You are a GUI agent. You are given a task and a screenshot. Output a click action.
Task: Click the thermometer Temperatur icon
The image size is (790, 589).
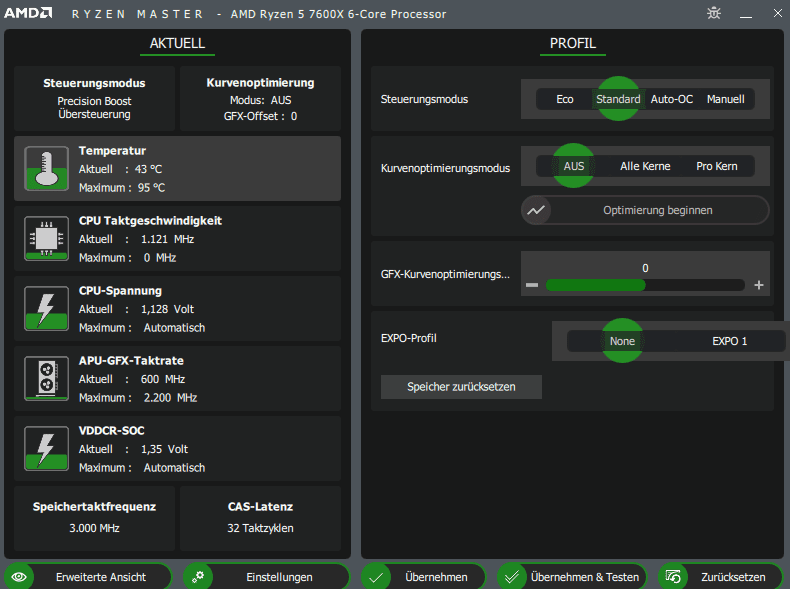tap(46, 168)
